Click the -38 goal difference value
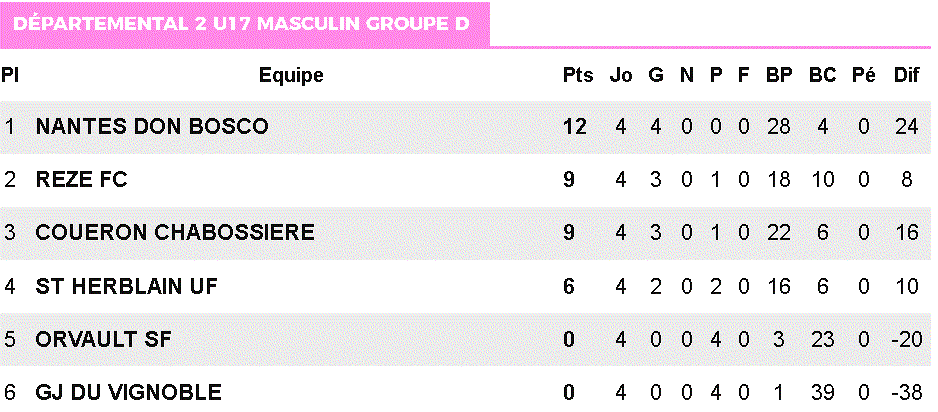Viewport: 938px width, 412px height. pos(906,392)
